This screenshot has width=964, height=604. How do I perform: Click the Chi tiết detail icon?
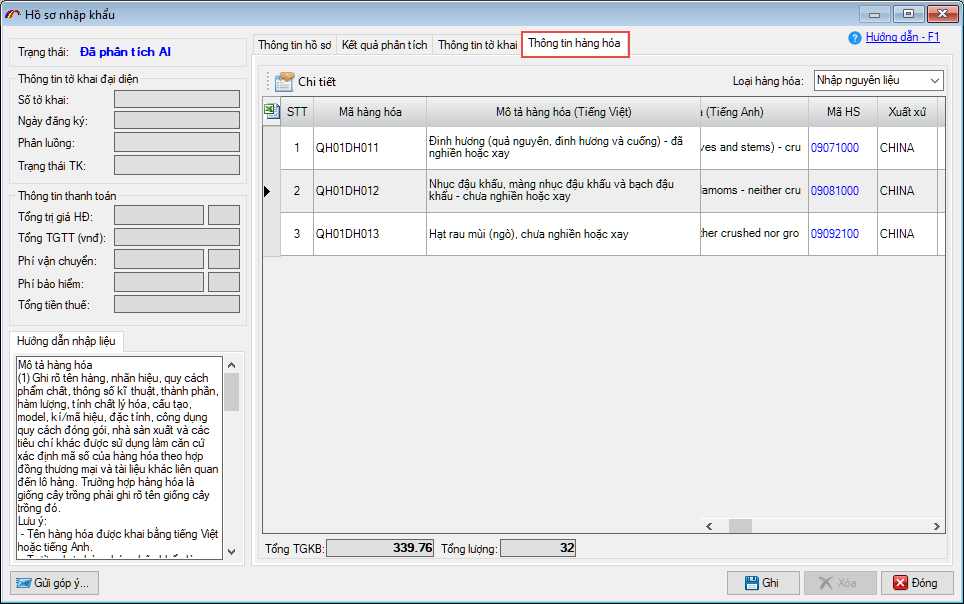point(284,81)
